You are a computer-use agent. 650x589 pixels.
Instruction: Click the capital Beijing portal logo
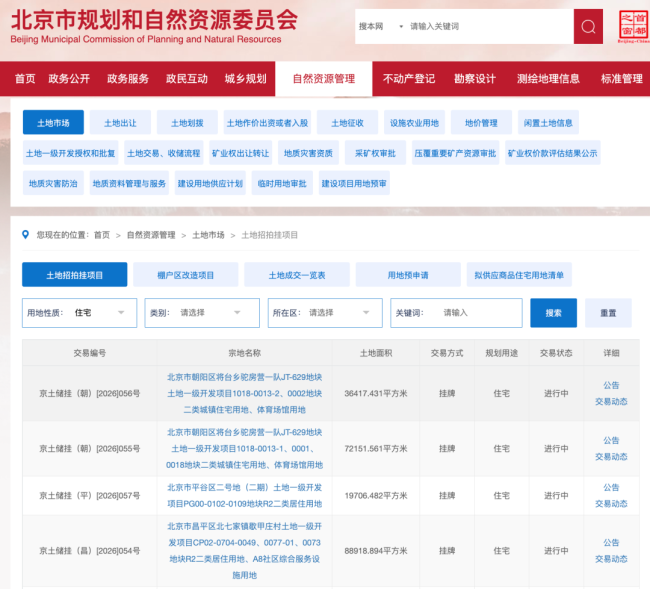pyautogui.click(x=633, y=27)
